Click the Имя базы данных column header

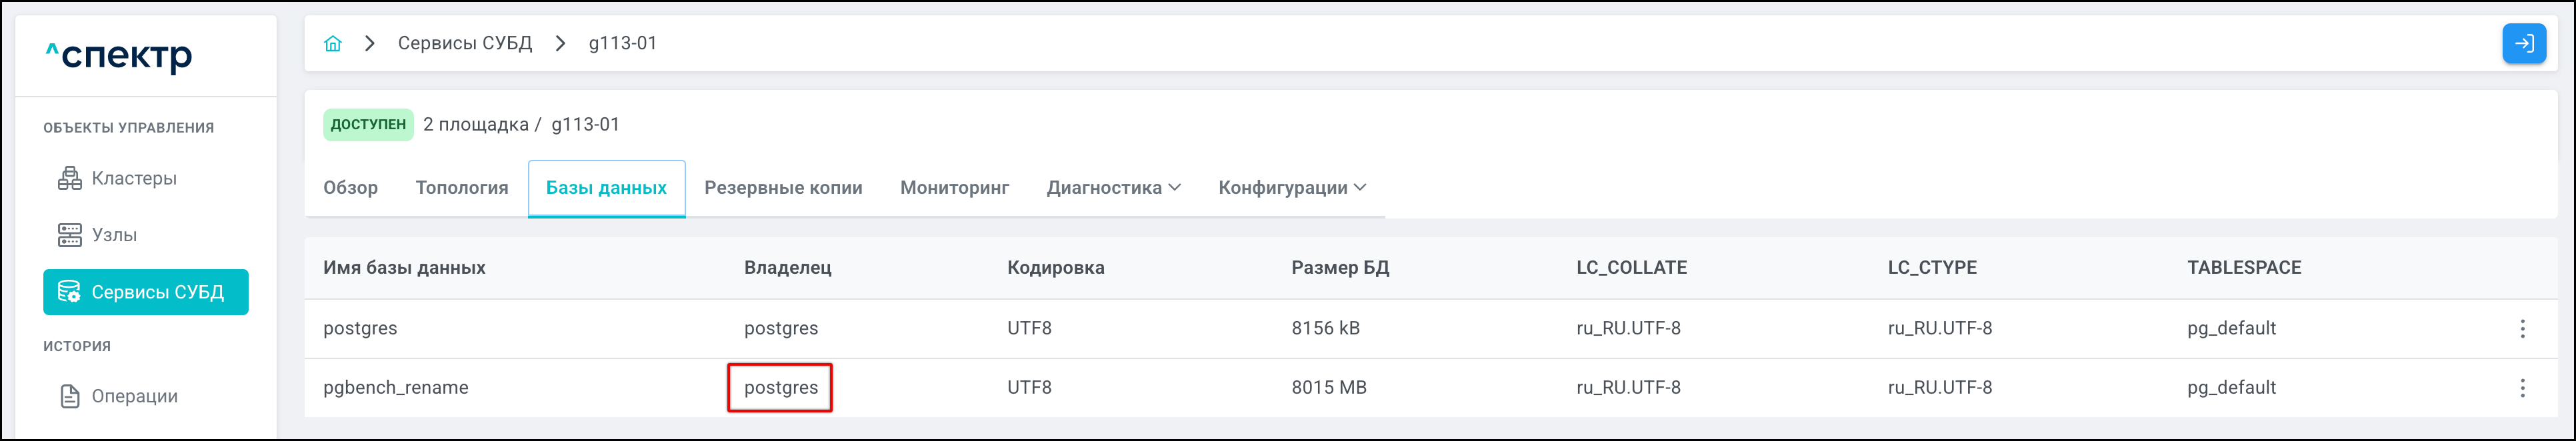click(404, 268)
